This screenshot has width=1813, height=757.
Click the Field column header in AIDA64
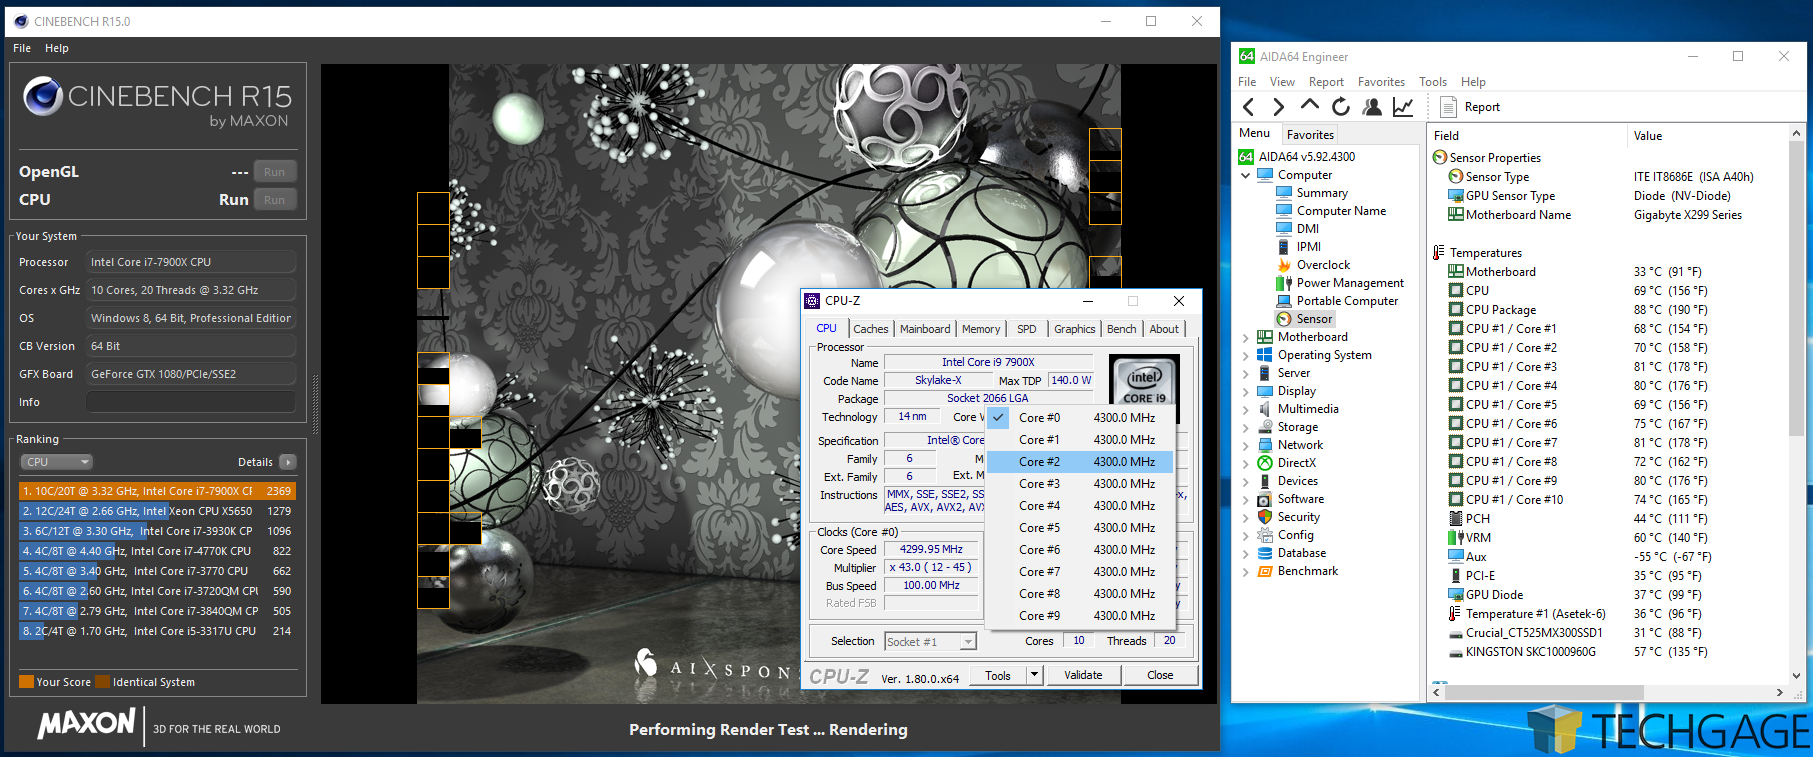click(x=1527, y=136)
